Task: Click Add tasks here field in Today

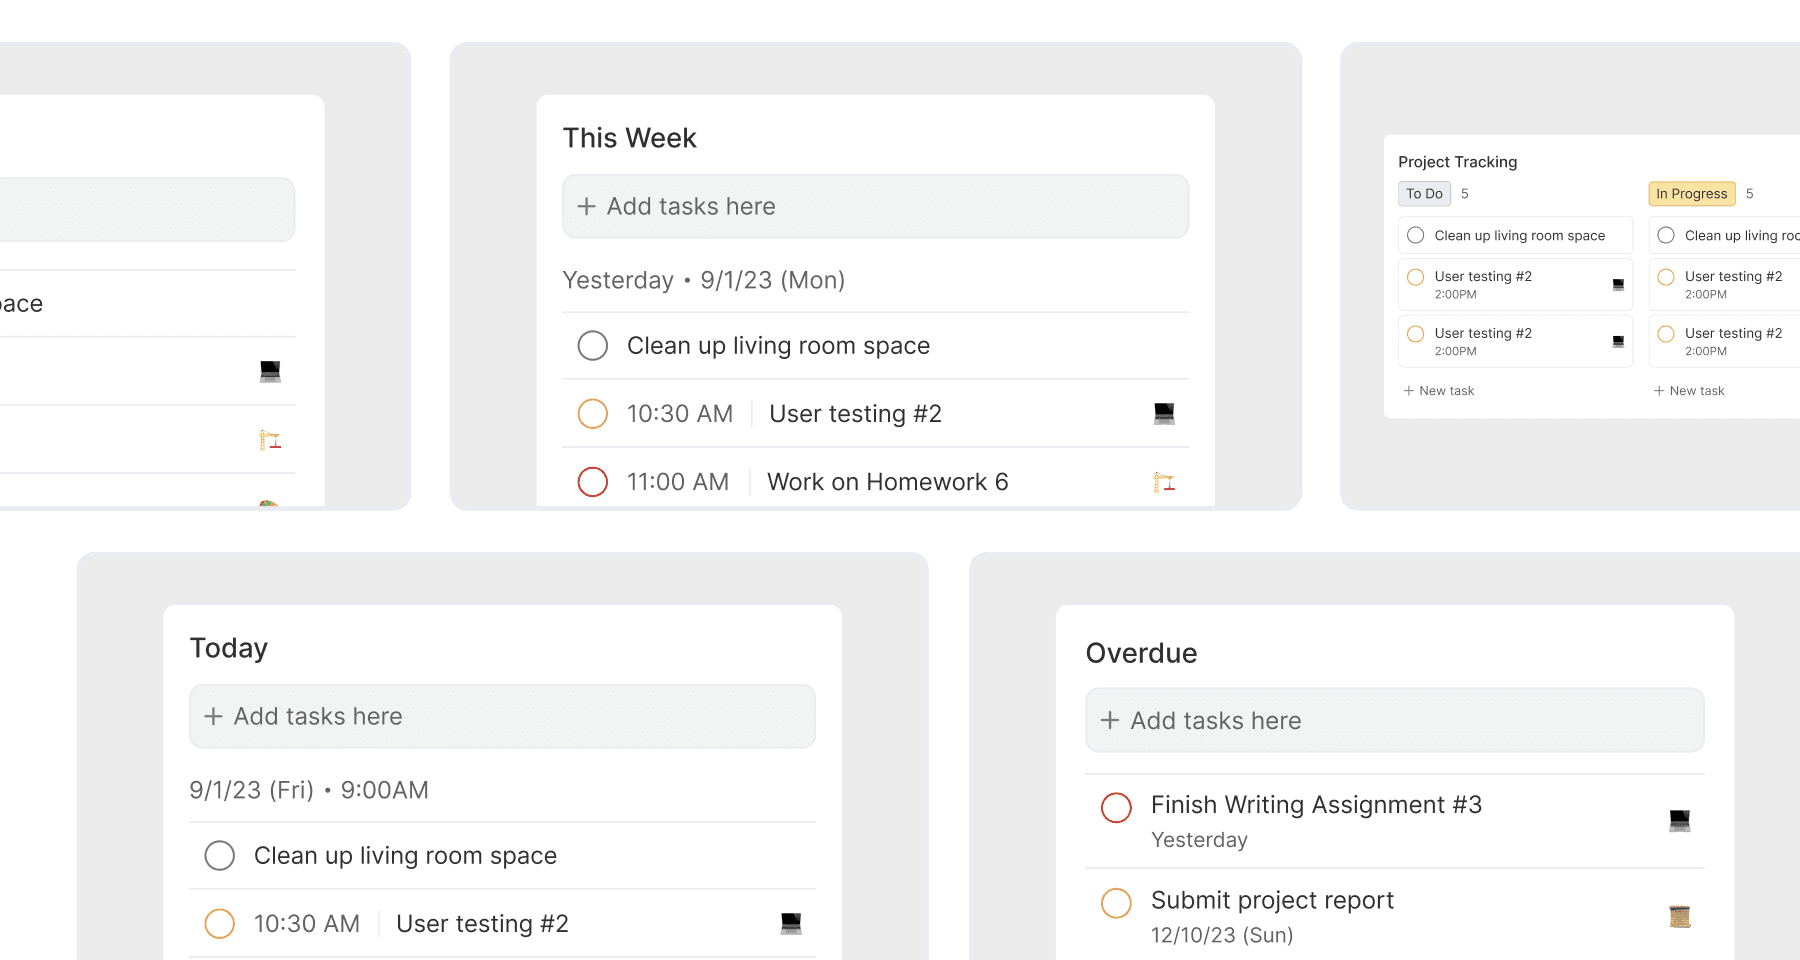Action: point(503,717)
